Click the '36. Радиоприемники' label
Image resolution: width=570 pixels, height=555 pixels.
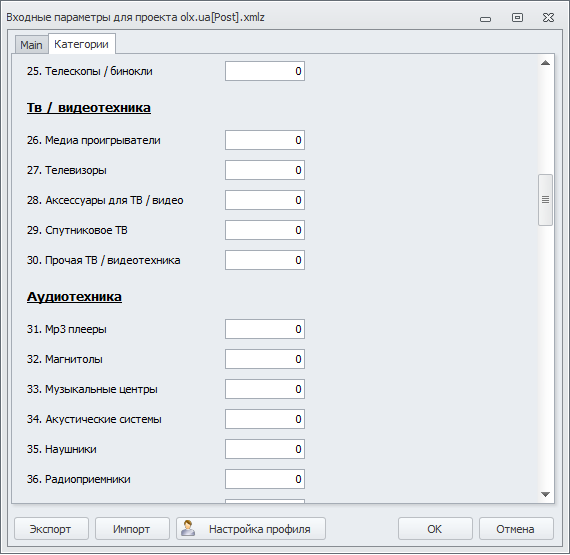(79, 479)
